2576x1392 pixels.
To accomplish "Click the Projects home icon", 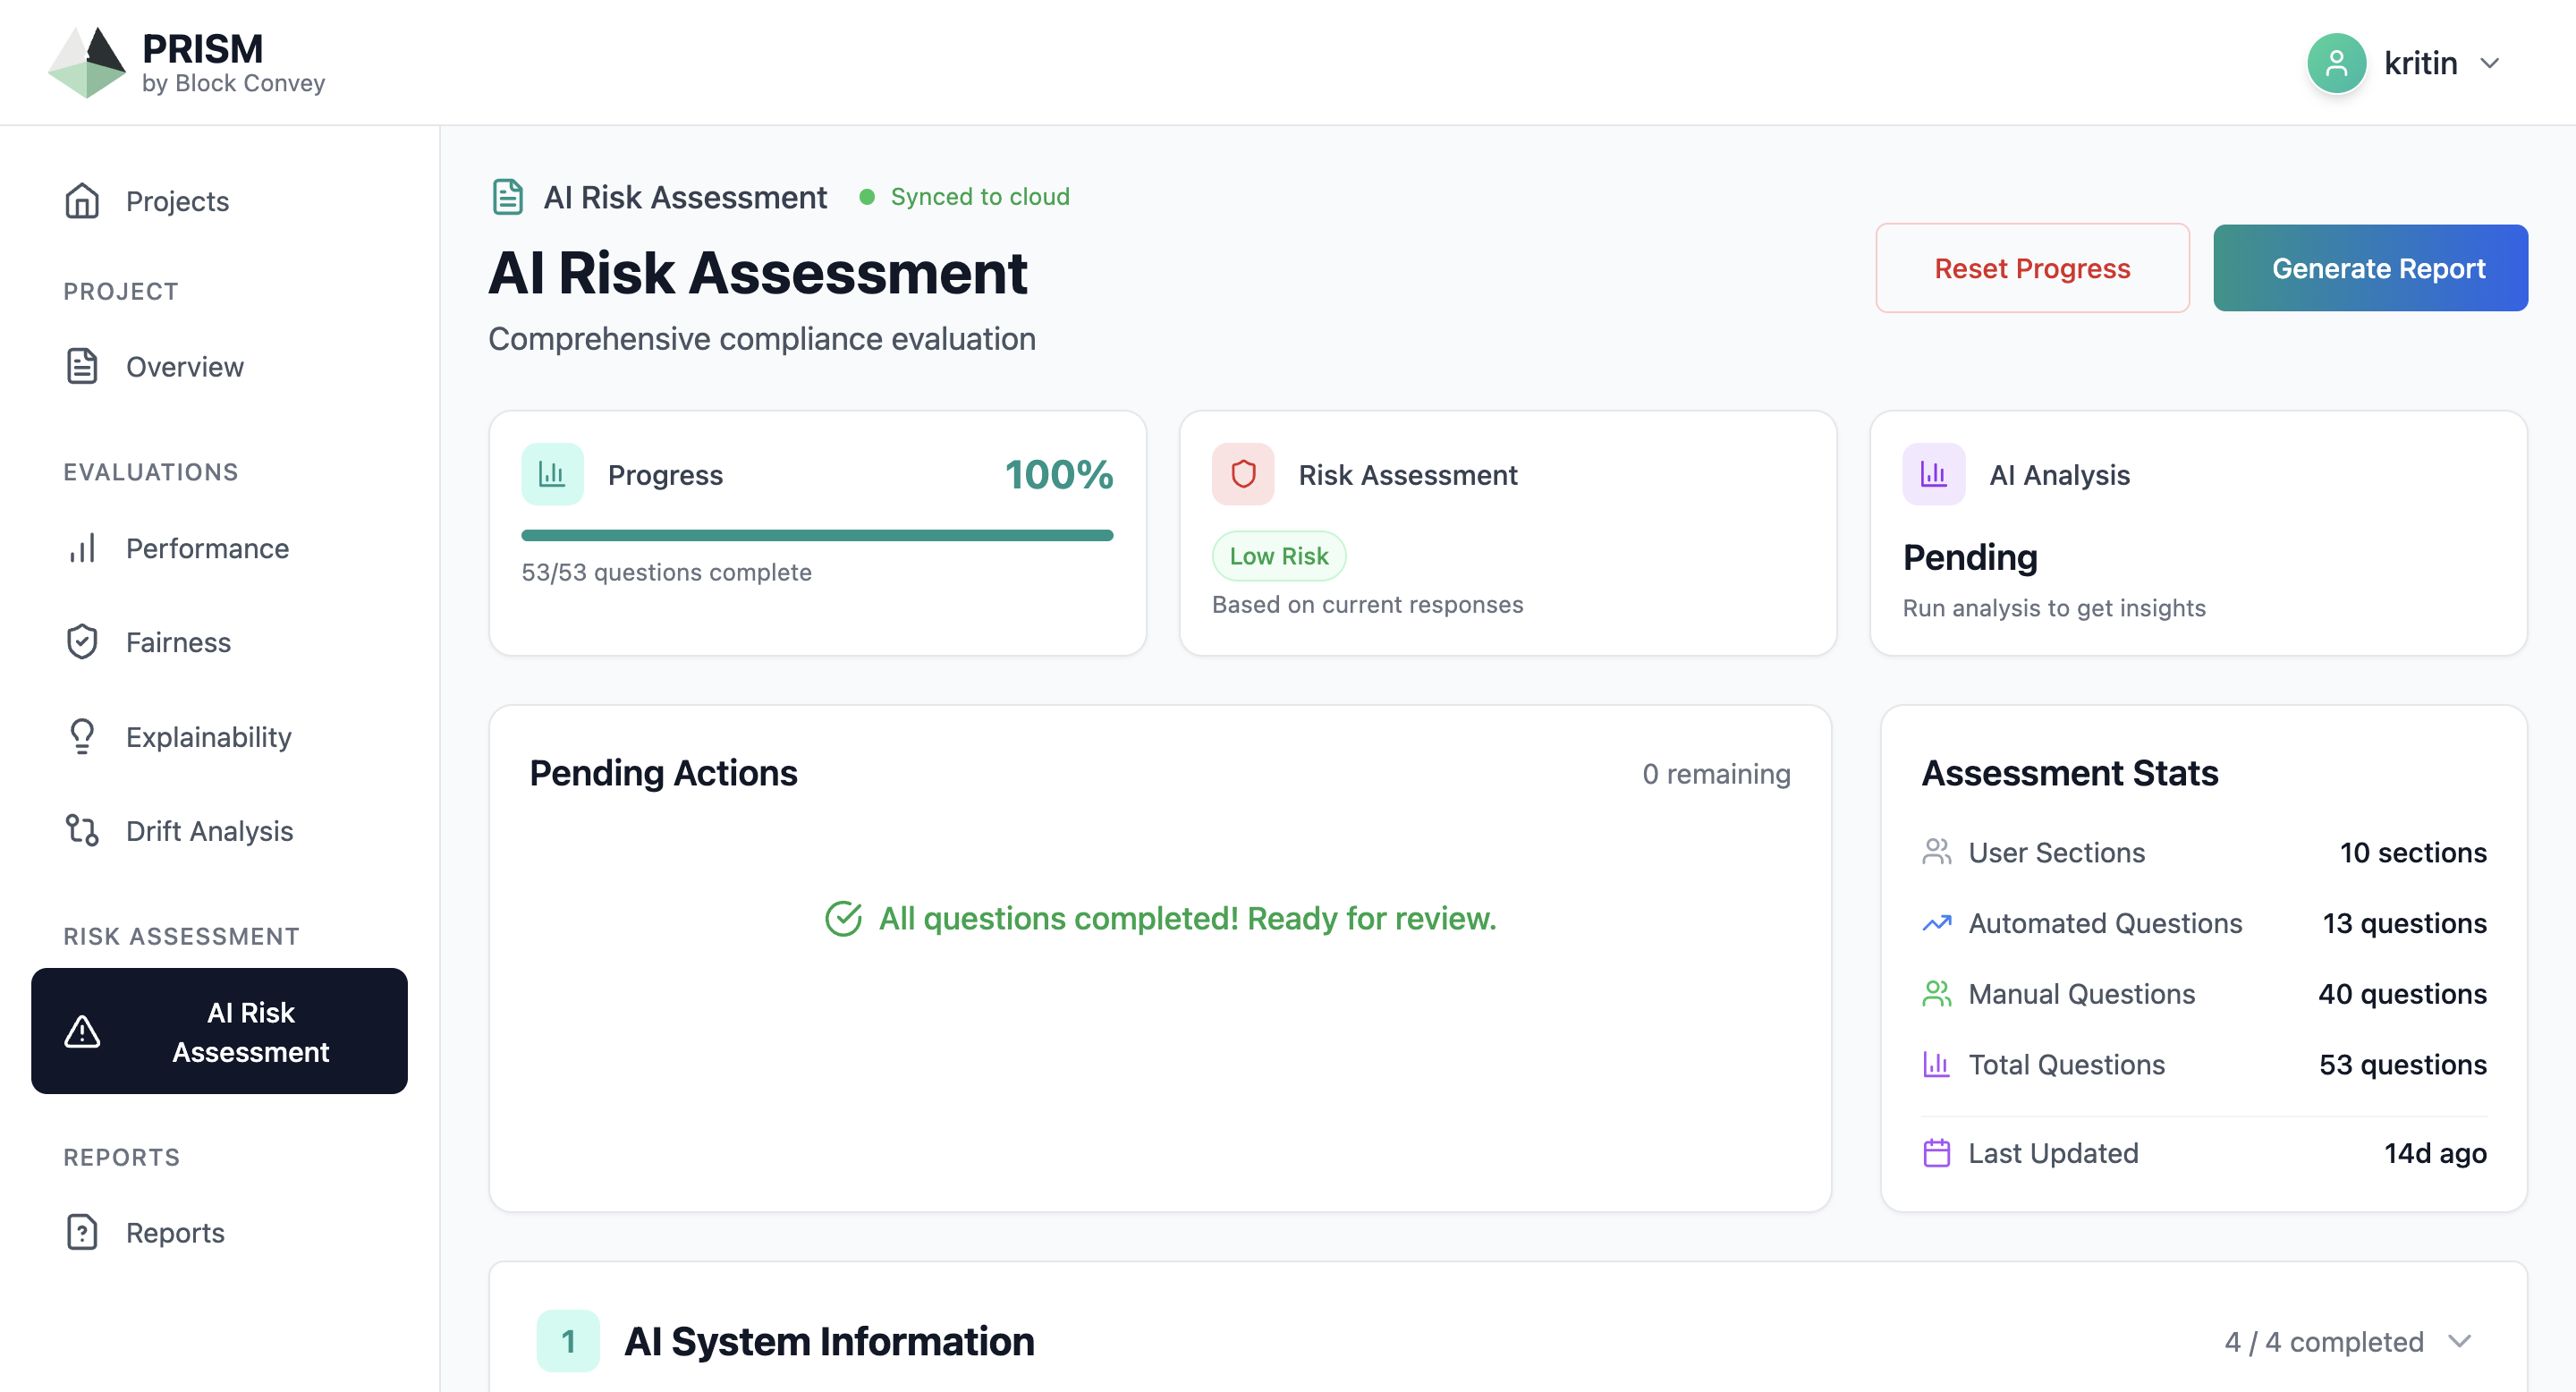I will click(82, 201).
